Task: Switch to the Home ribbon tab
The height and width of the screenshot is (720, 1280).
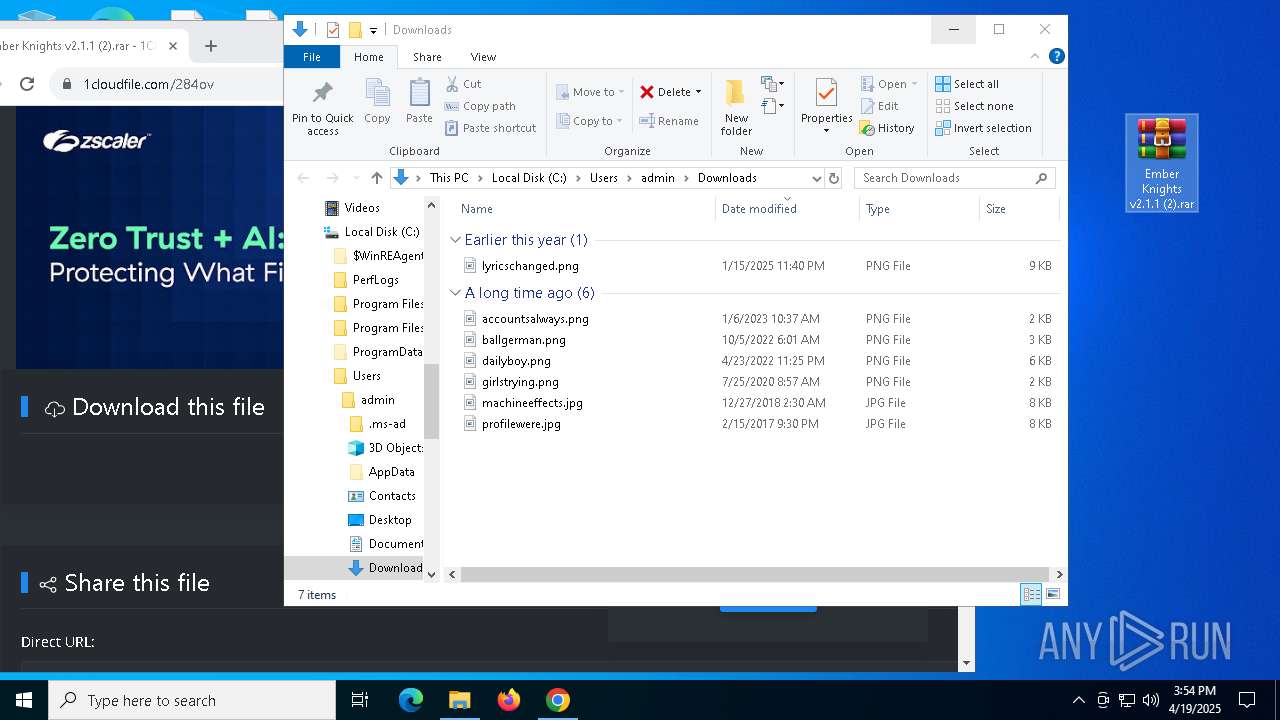Action: pyautogui.click(x=368, y=57)
